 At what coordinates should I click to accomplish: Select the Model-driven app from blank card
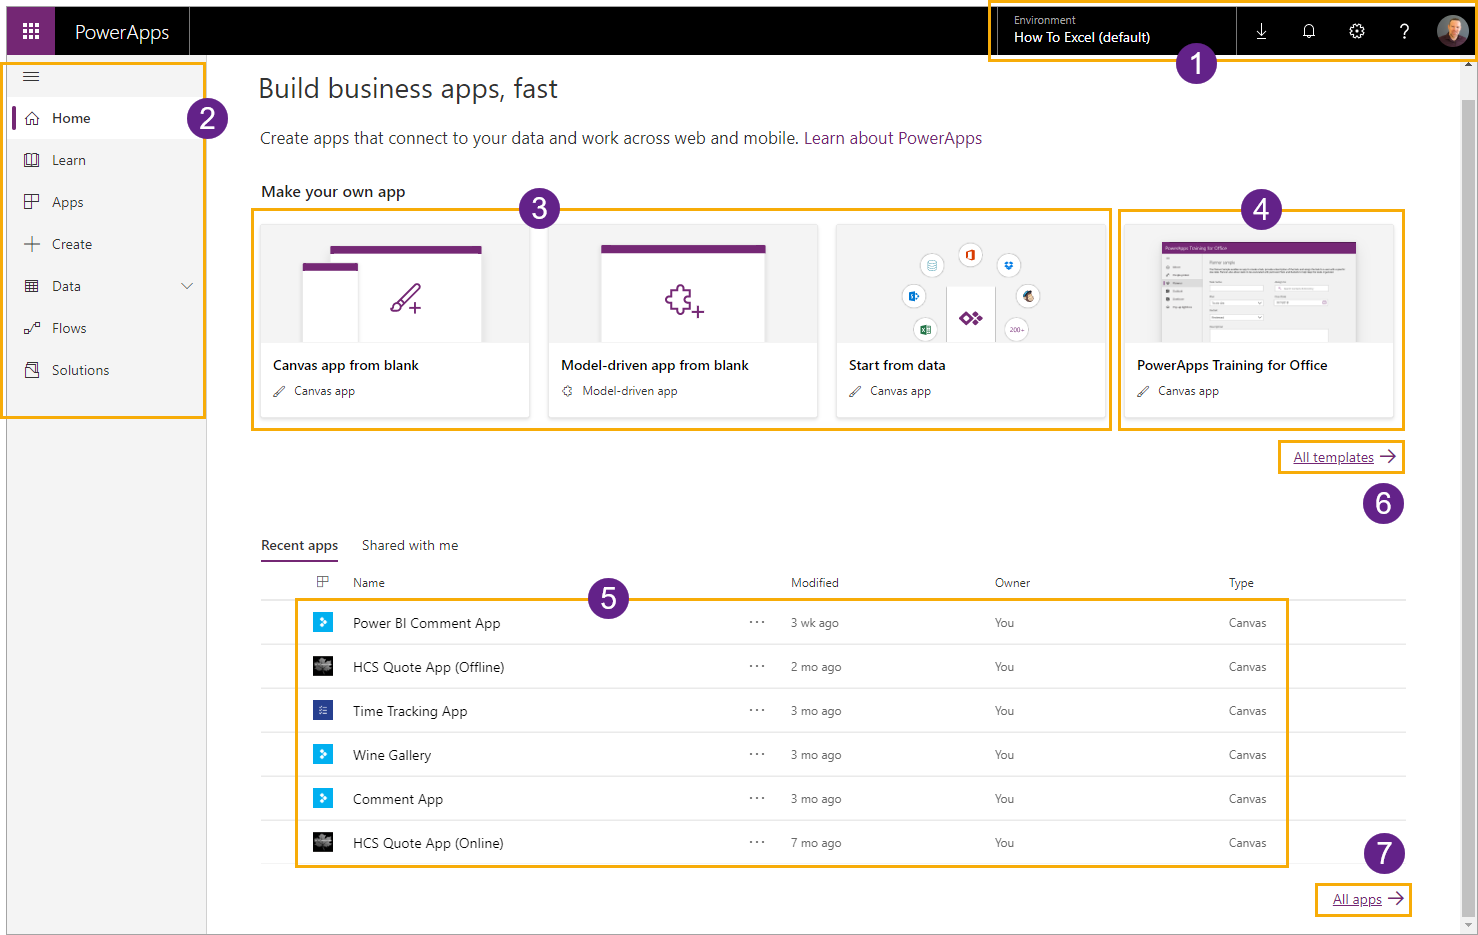point(683,320)
